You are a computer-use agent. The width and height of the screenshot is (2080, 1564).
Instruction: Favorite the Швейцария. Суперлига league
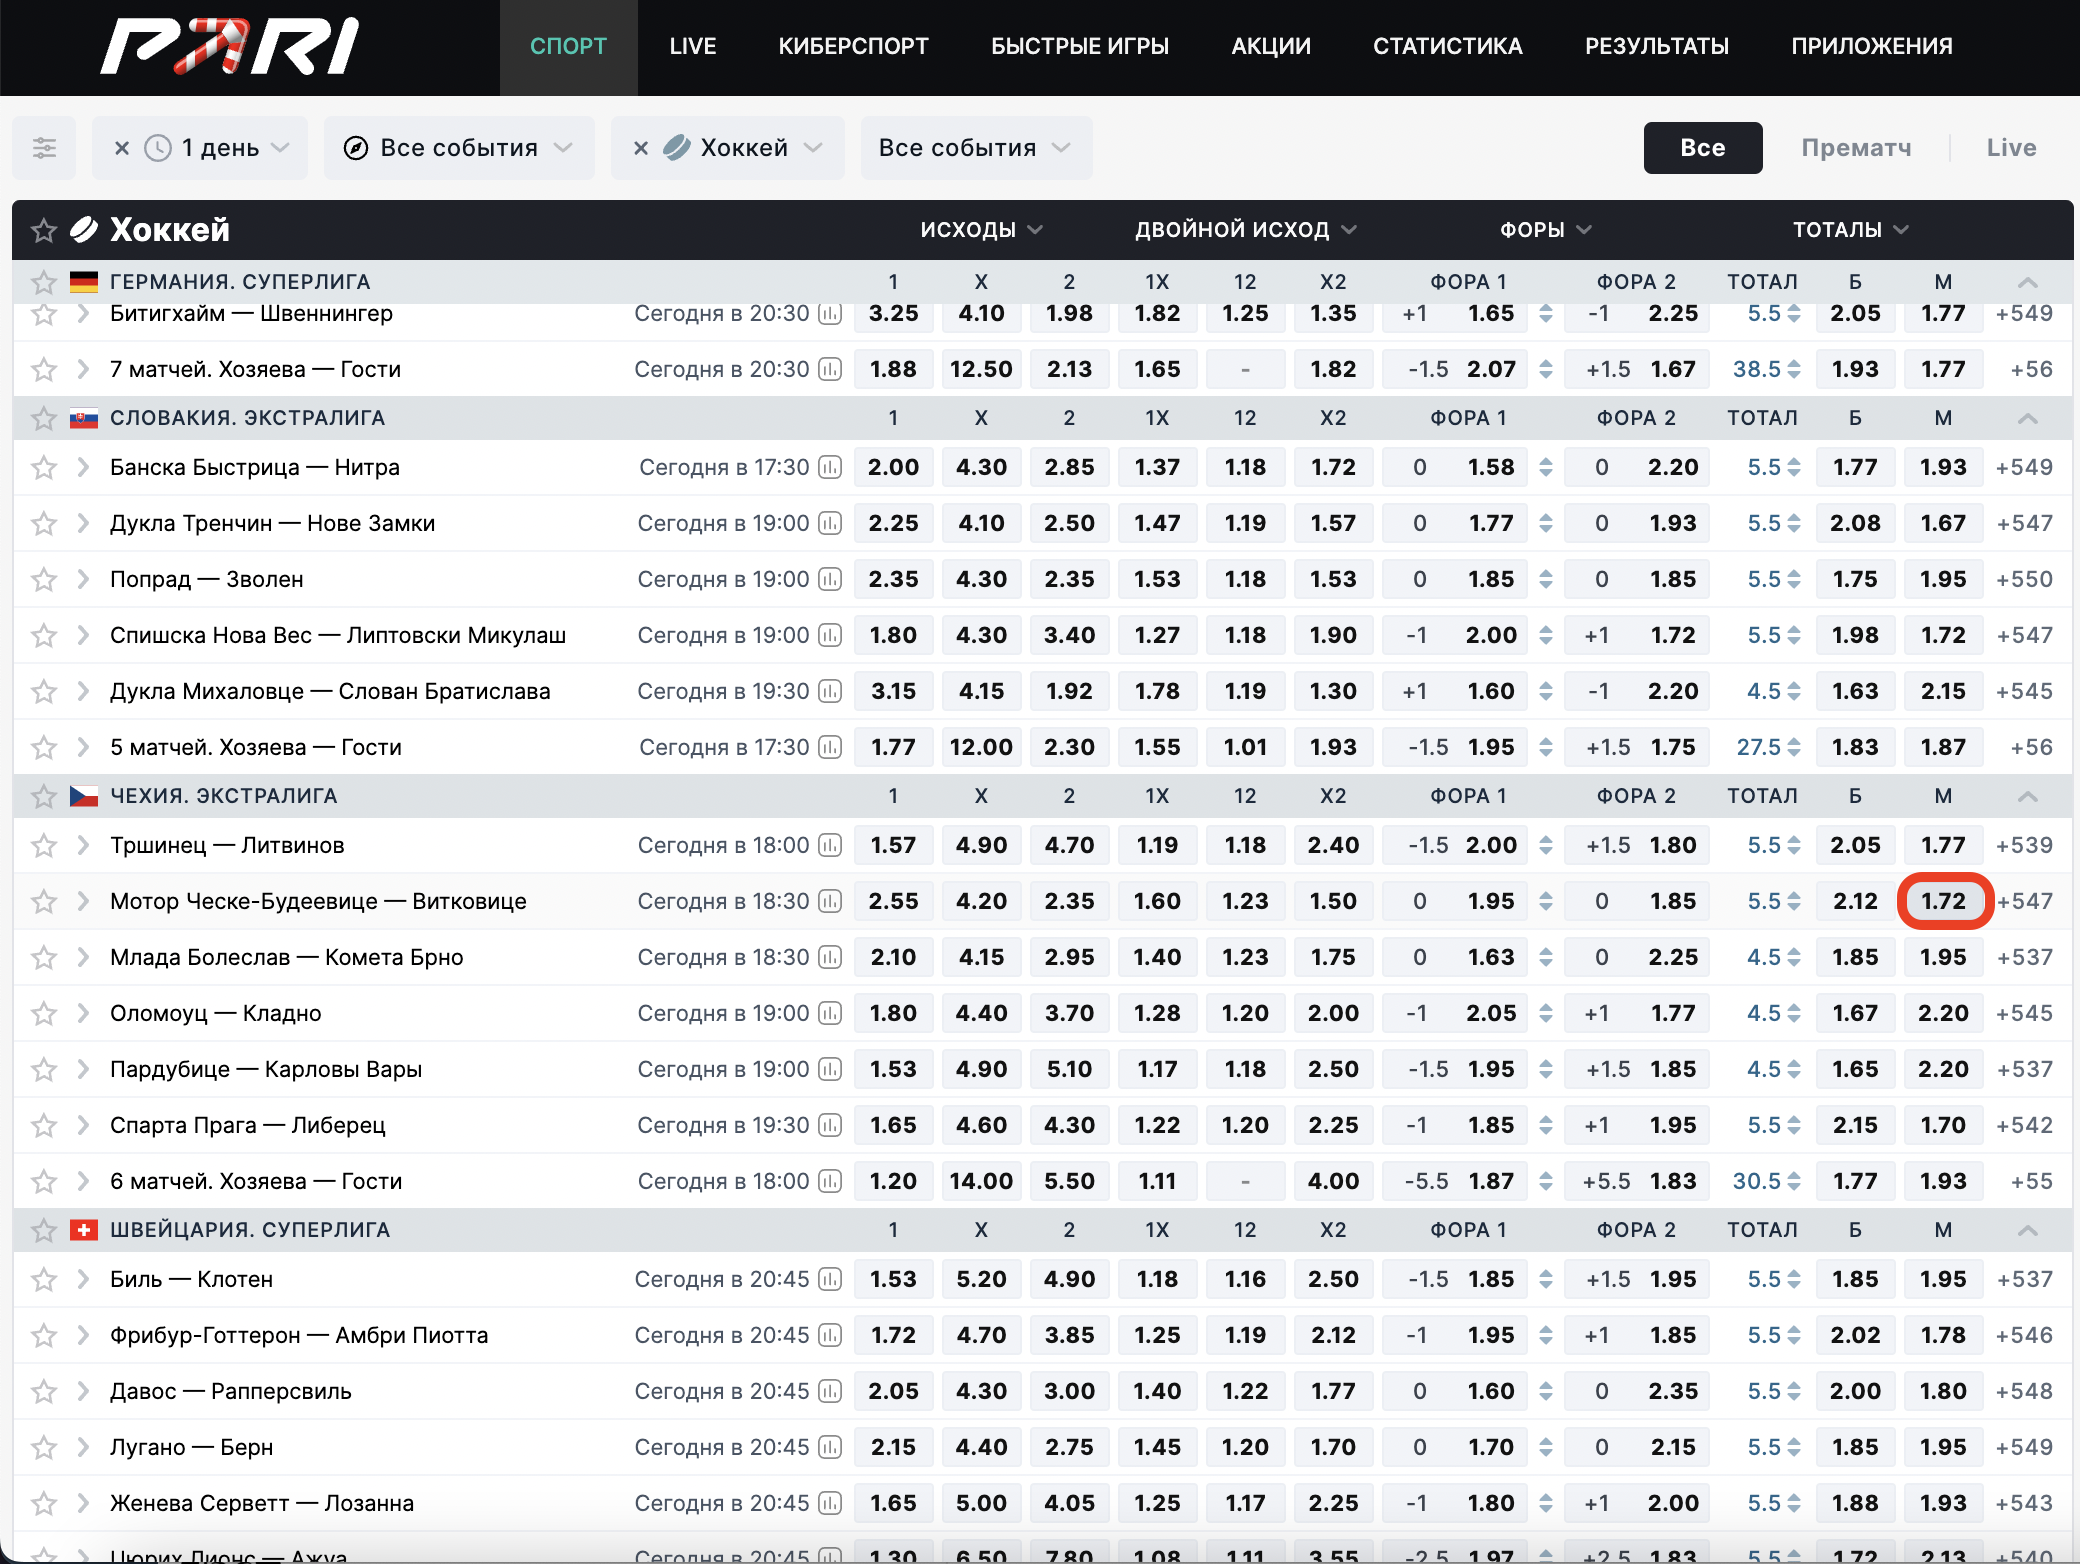click(44, 1230)
